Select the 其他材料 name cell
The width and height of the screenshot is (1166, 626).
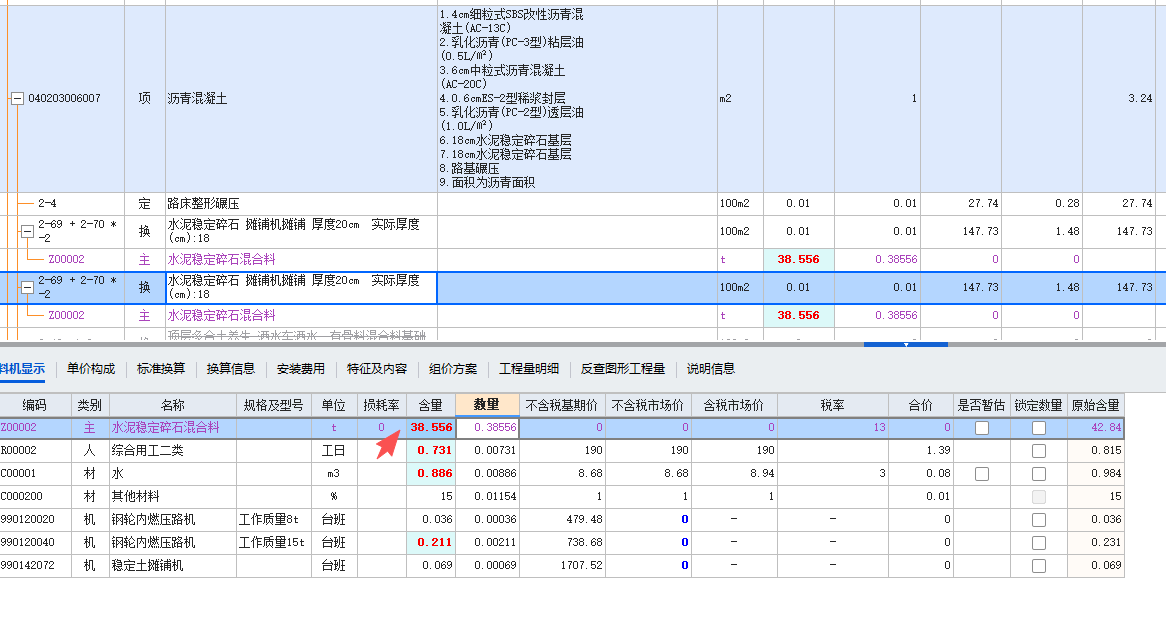(x=173, y=497)
